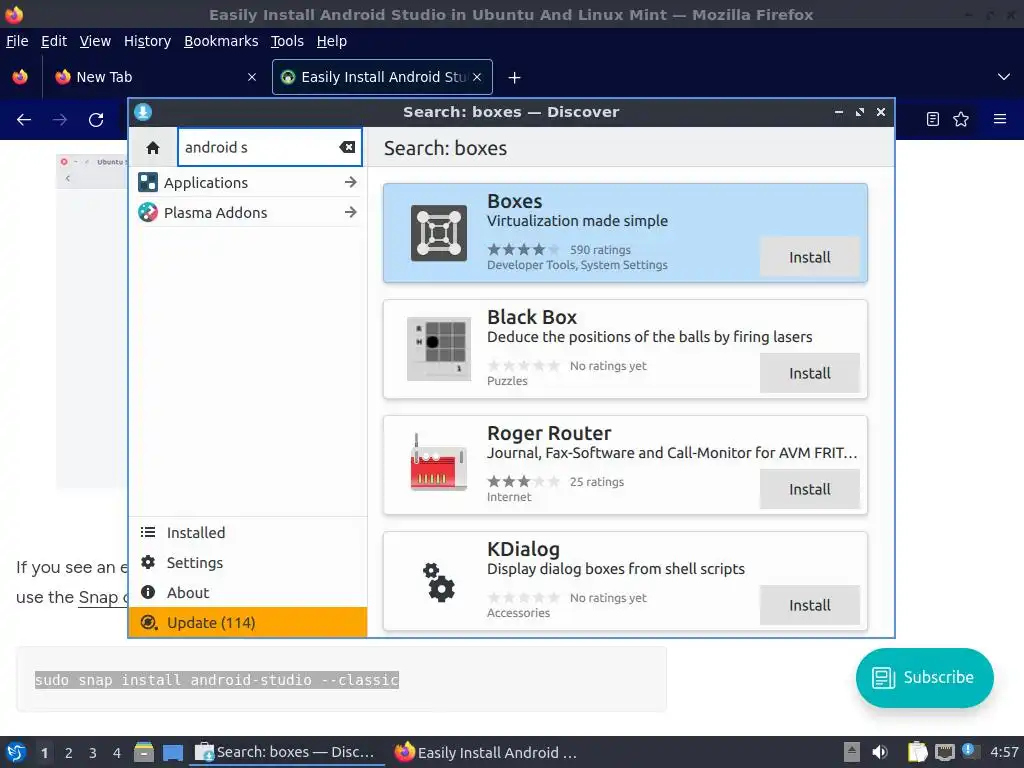Click the Installed list icon

pyautogui.click(x=148, y=532)
